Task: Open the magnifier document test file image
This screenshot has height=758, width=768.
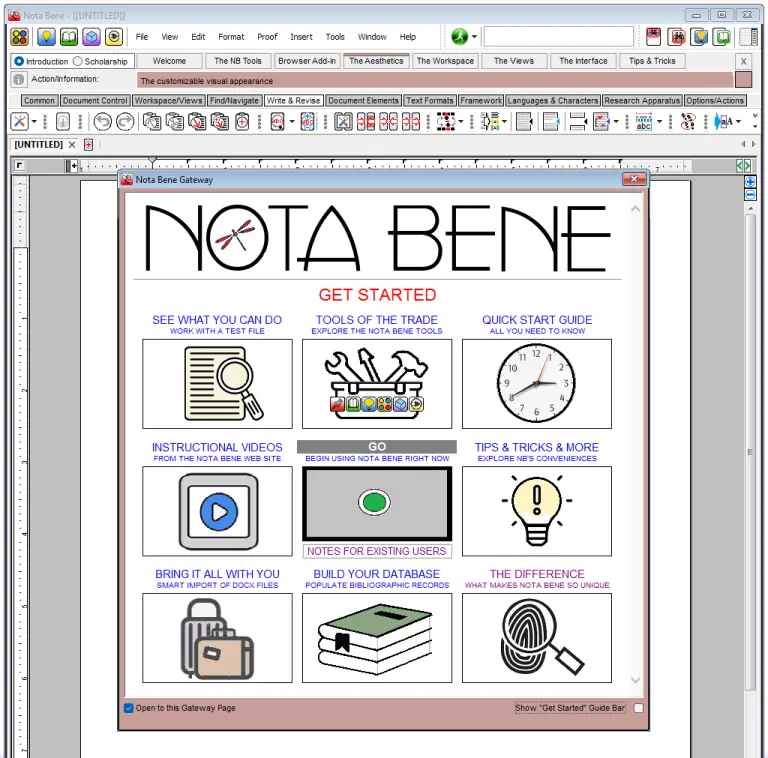Action: pos(217,383)
